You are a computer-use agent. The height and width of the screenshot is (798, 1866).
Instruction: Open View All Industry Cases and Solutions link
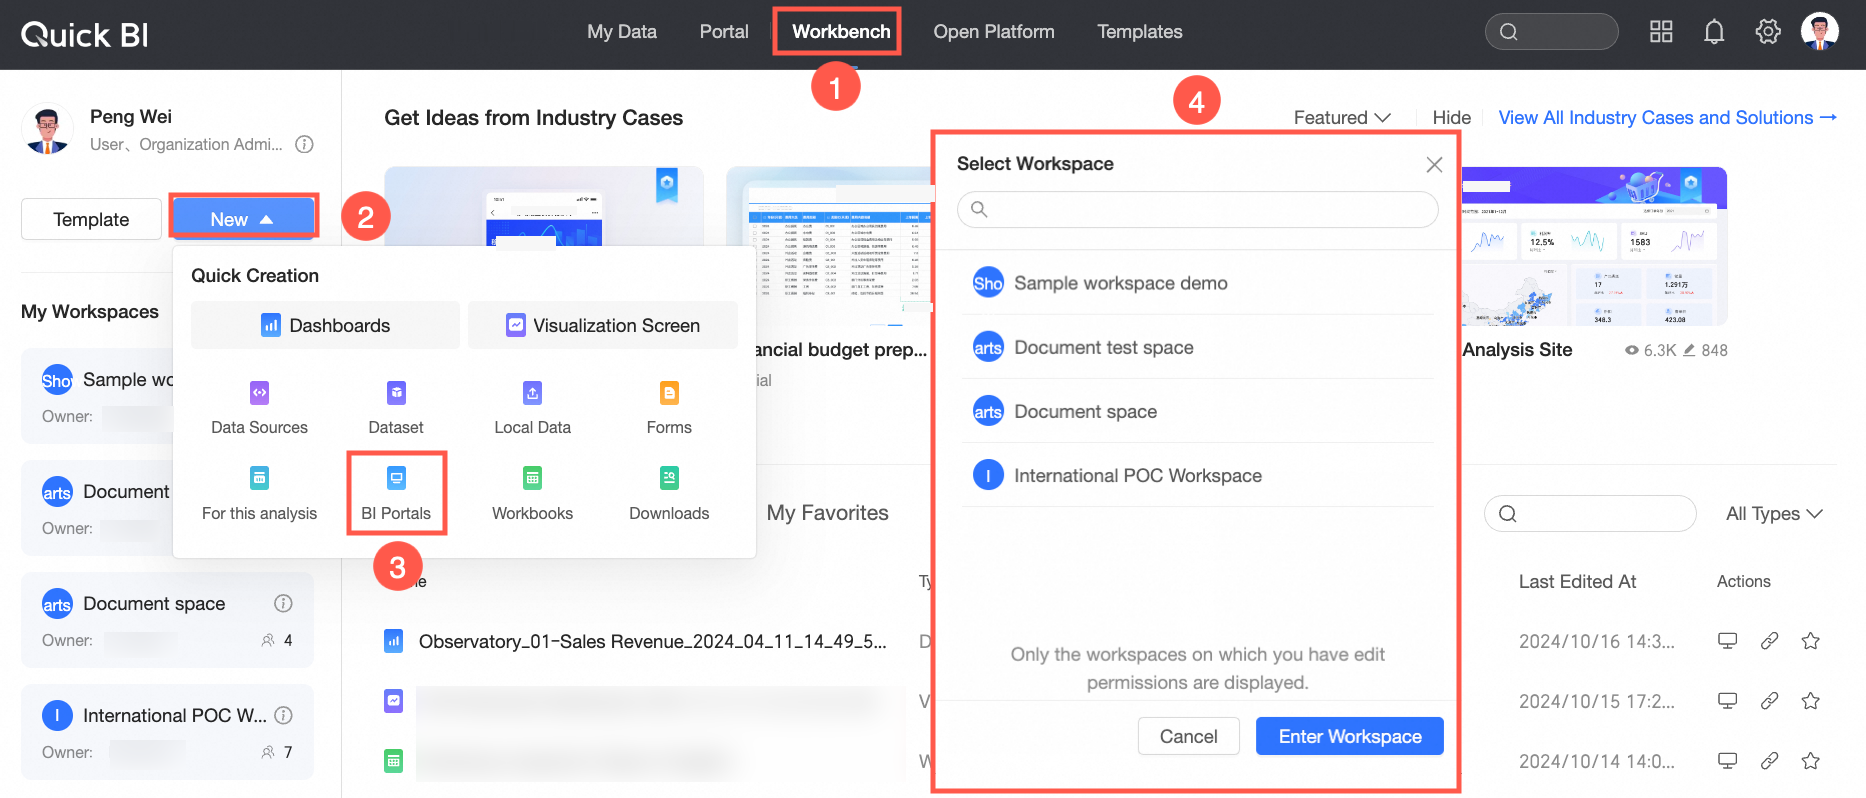coord(1667,118)
